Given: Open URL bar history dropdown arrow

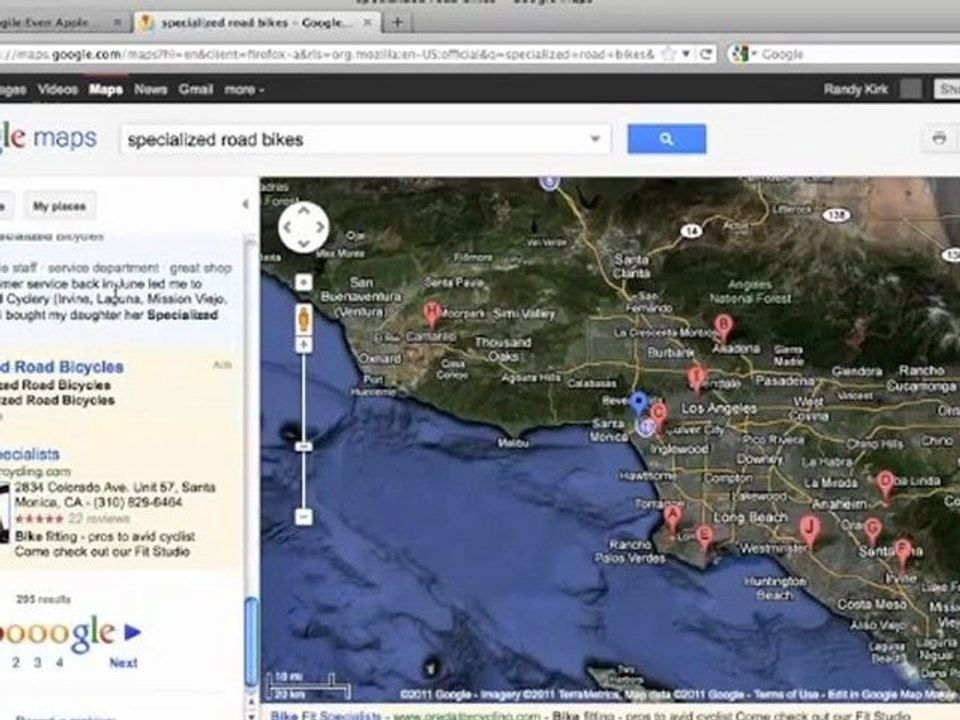Looking at the screenshot, I should click(x=686, y=54).
